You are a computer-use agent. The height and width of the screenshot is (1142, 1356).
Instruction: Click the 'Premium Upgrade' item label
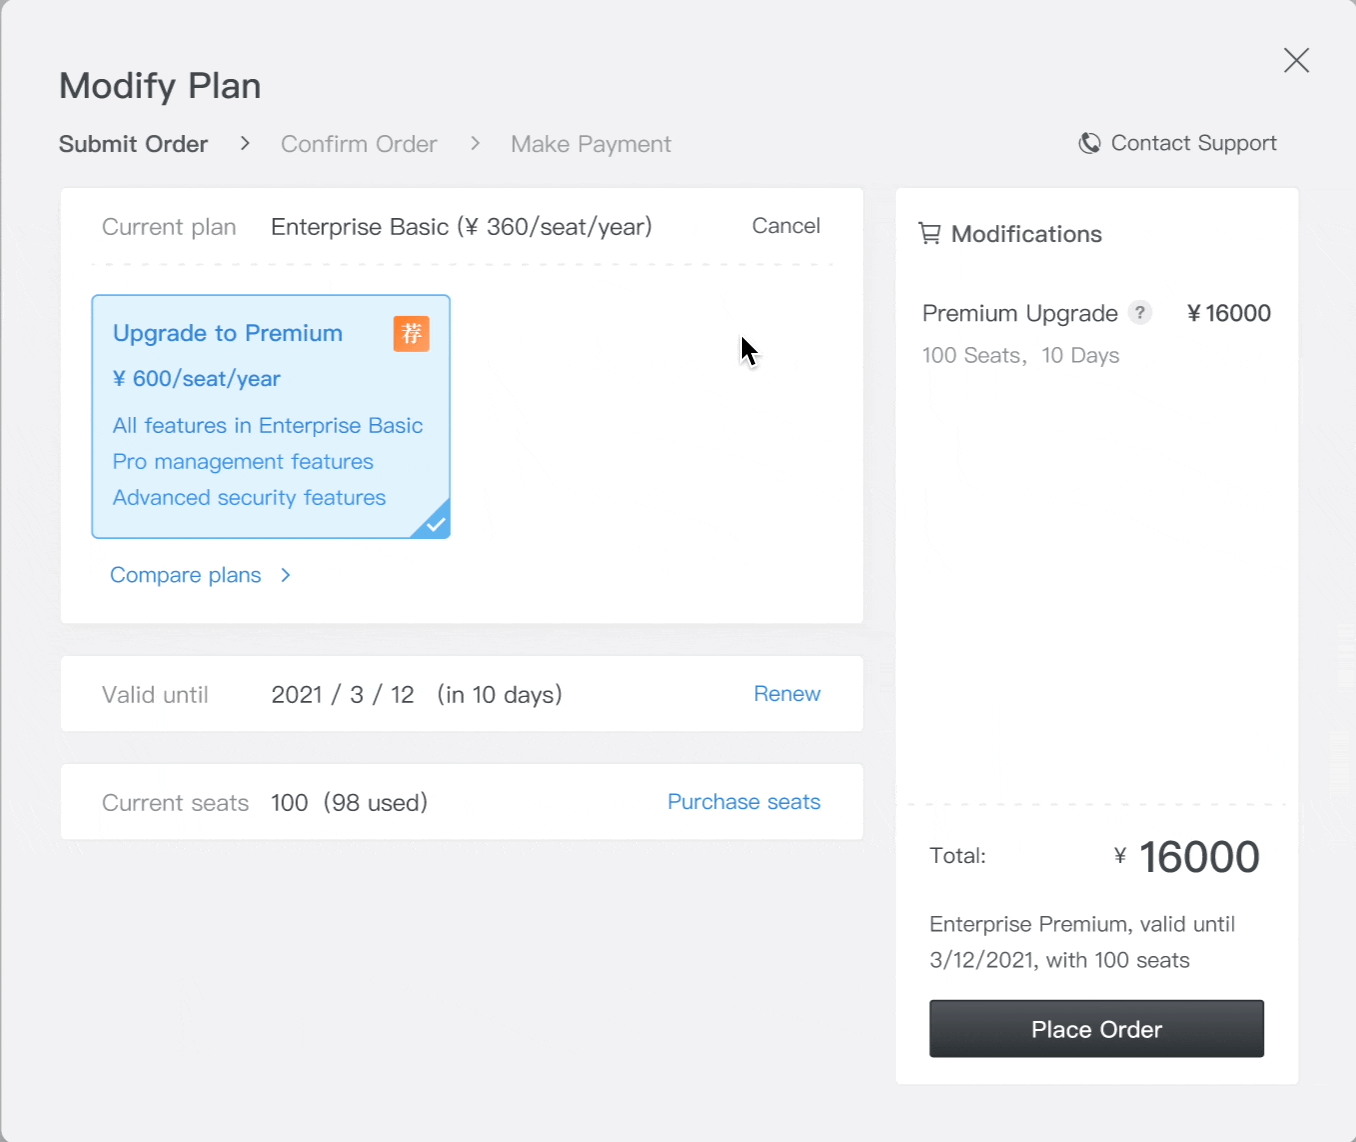[x=1020, y=314]
